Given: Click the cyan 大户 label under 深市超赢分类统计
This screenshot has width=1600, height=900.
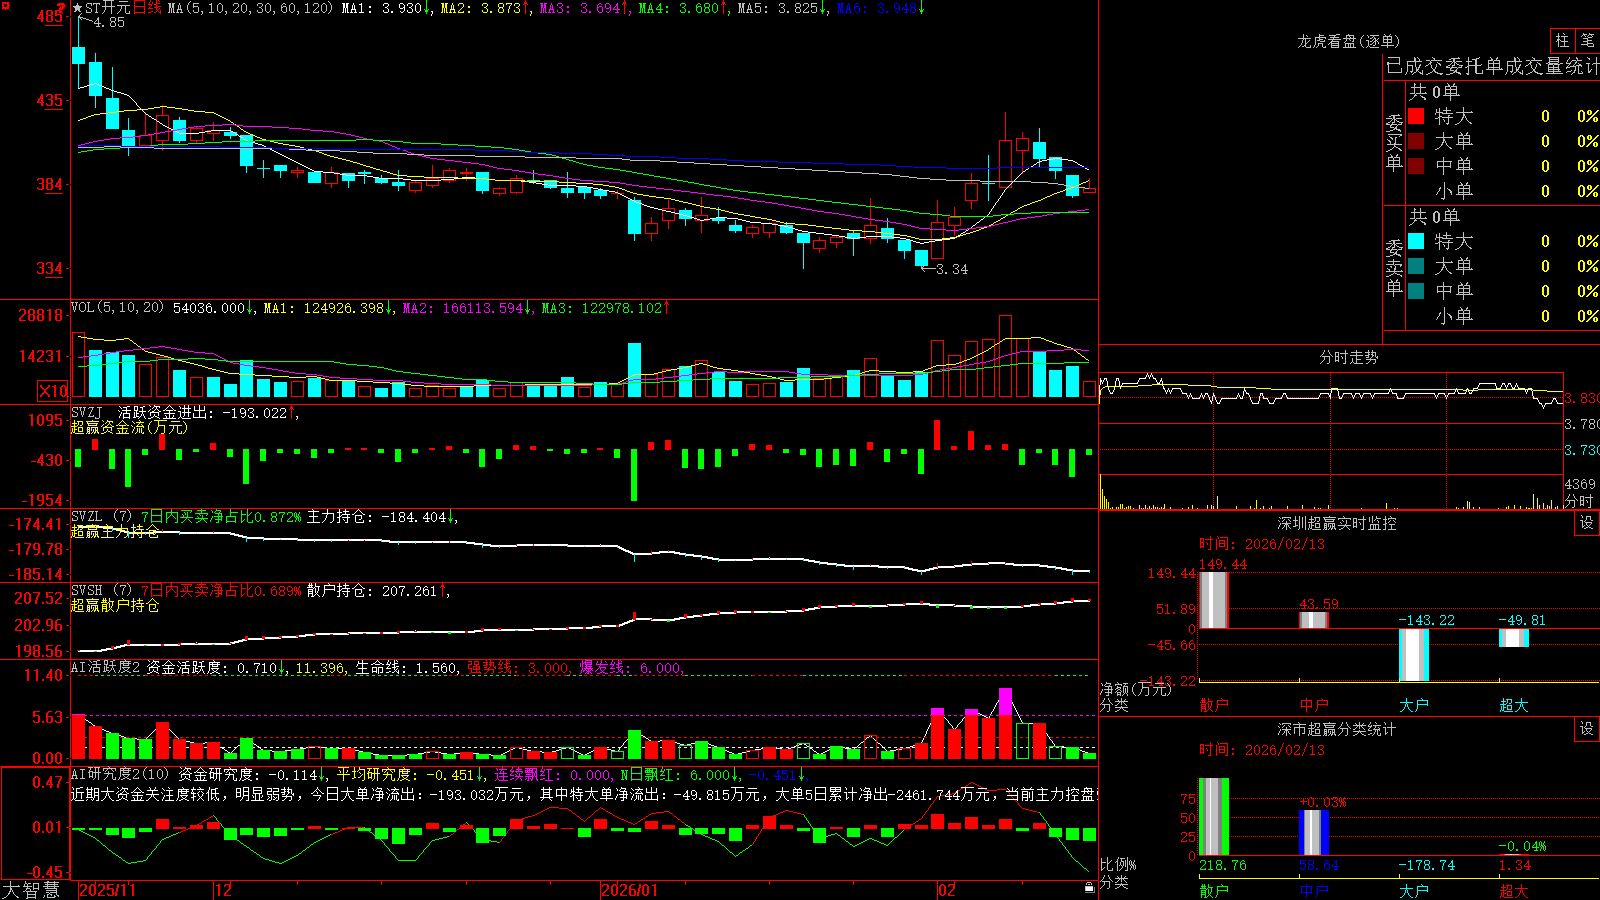Looking at the screenshot, I should [x=1414, y=890].
